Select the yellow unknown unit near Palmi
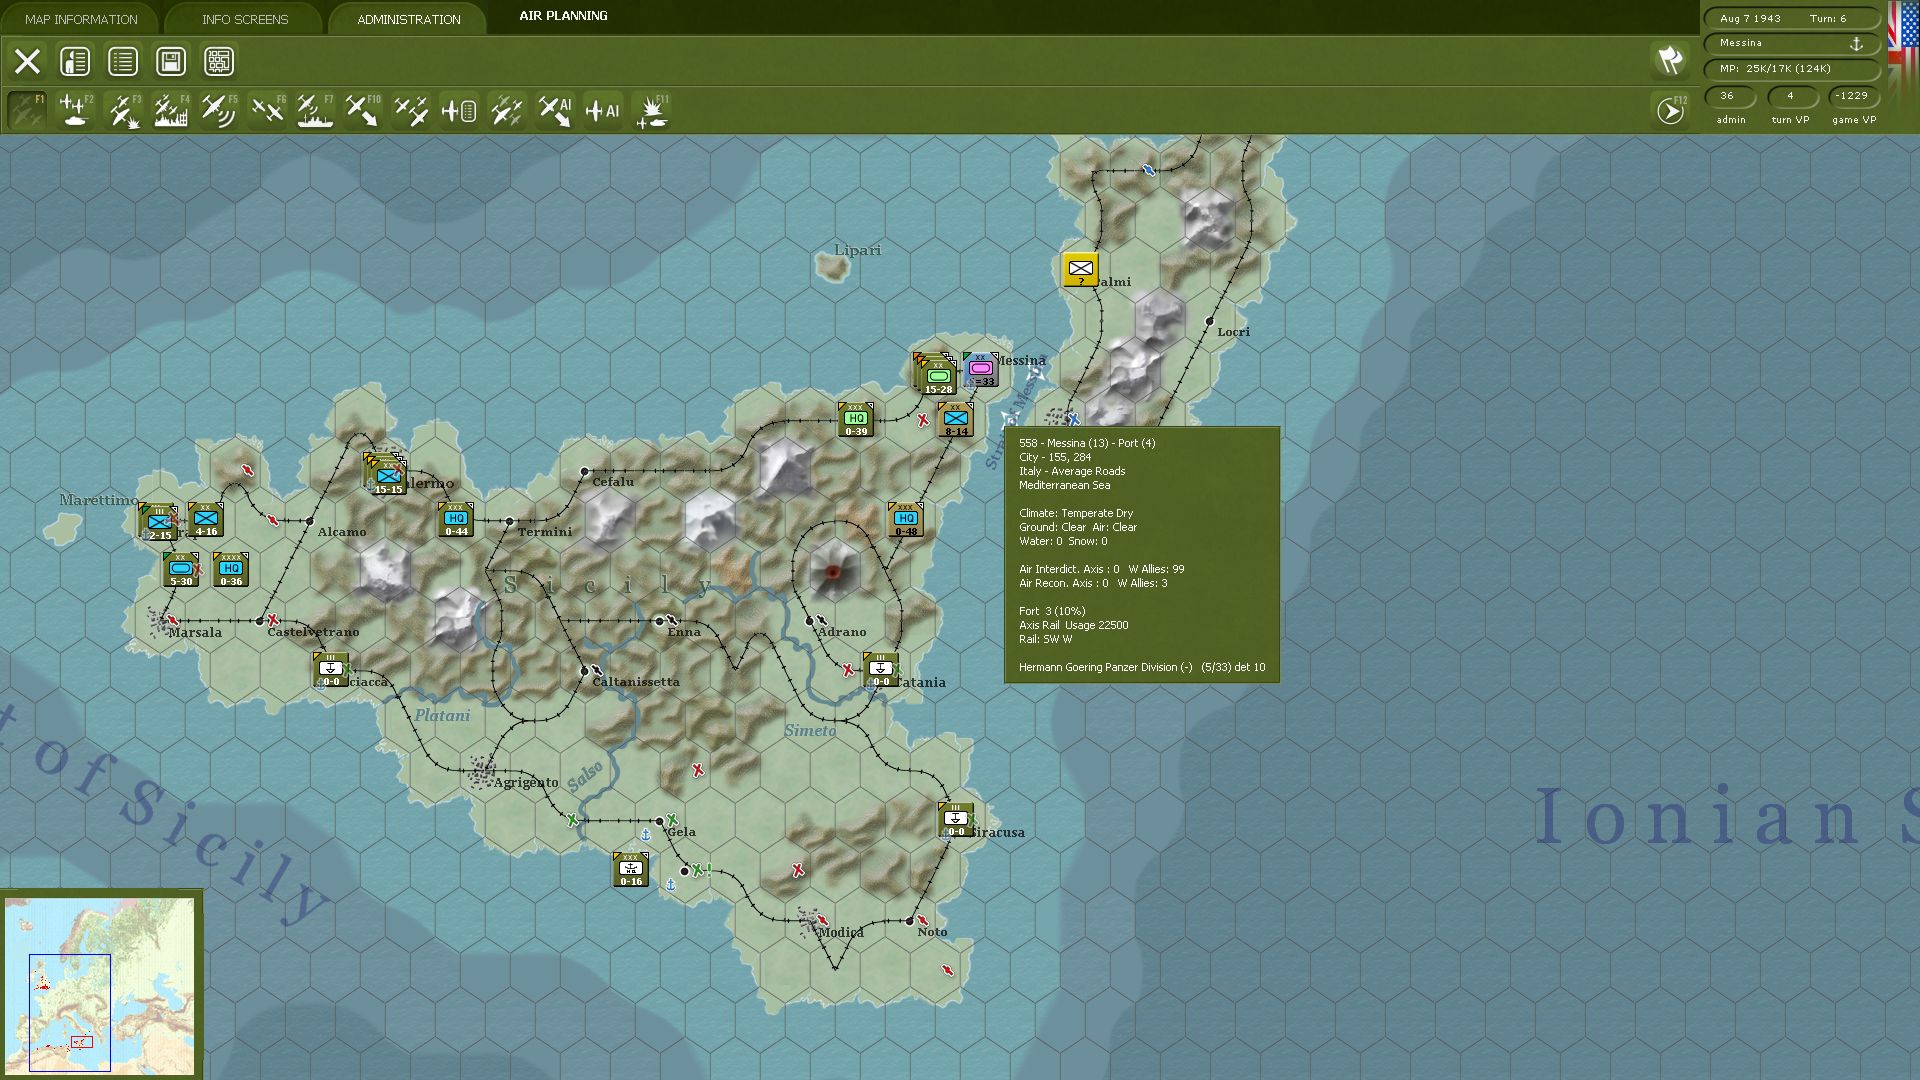The width and height of the screenshot is (1920, 1080). 1081,270
